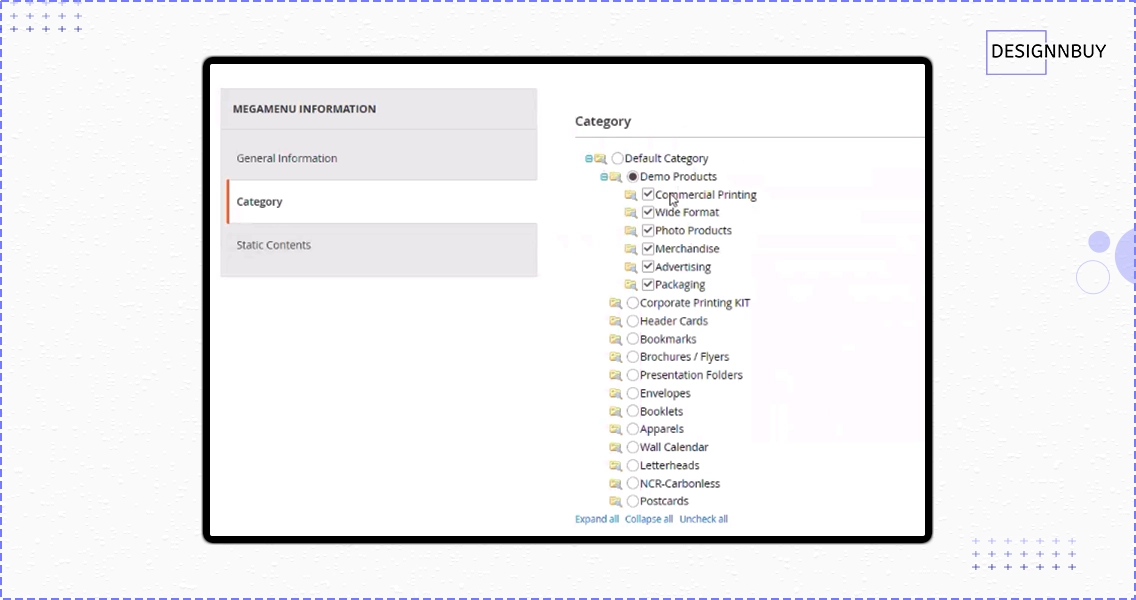Image resolution: width=1136 pixels, height=600 pixels.
Task: Click the Photo Products label text
Action: (693, 230)
